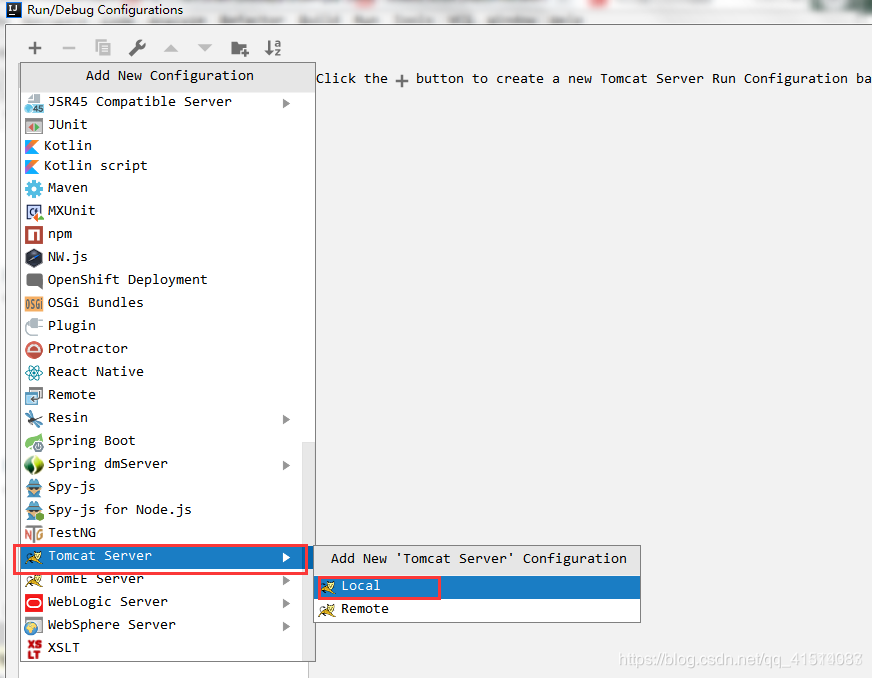This screenshot has width=872, height=678.
Task: Click the red WebLogic Server icon
Action: (x=34, y=603)
